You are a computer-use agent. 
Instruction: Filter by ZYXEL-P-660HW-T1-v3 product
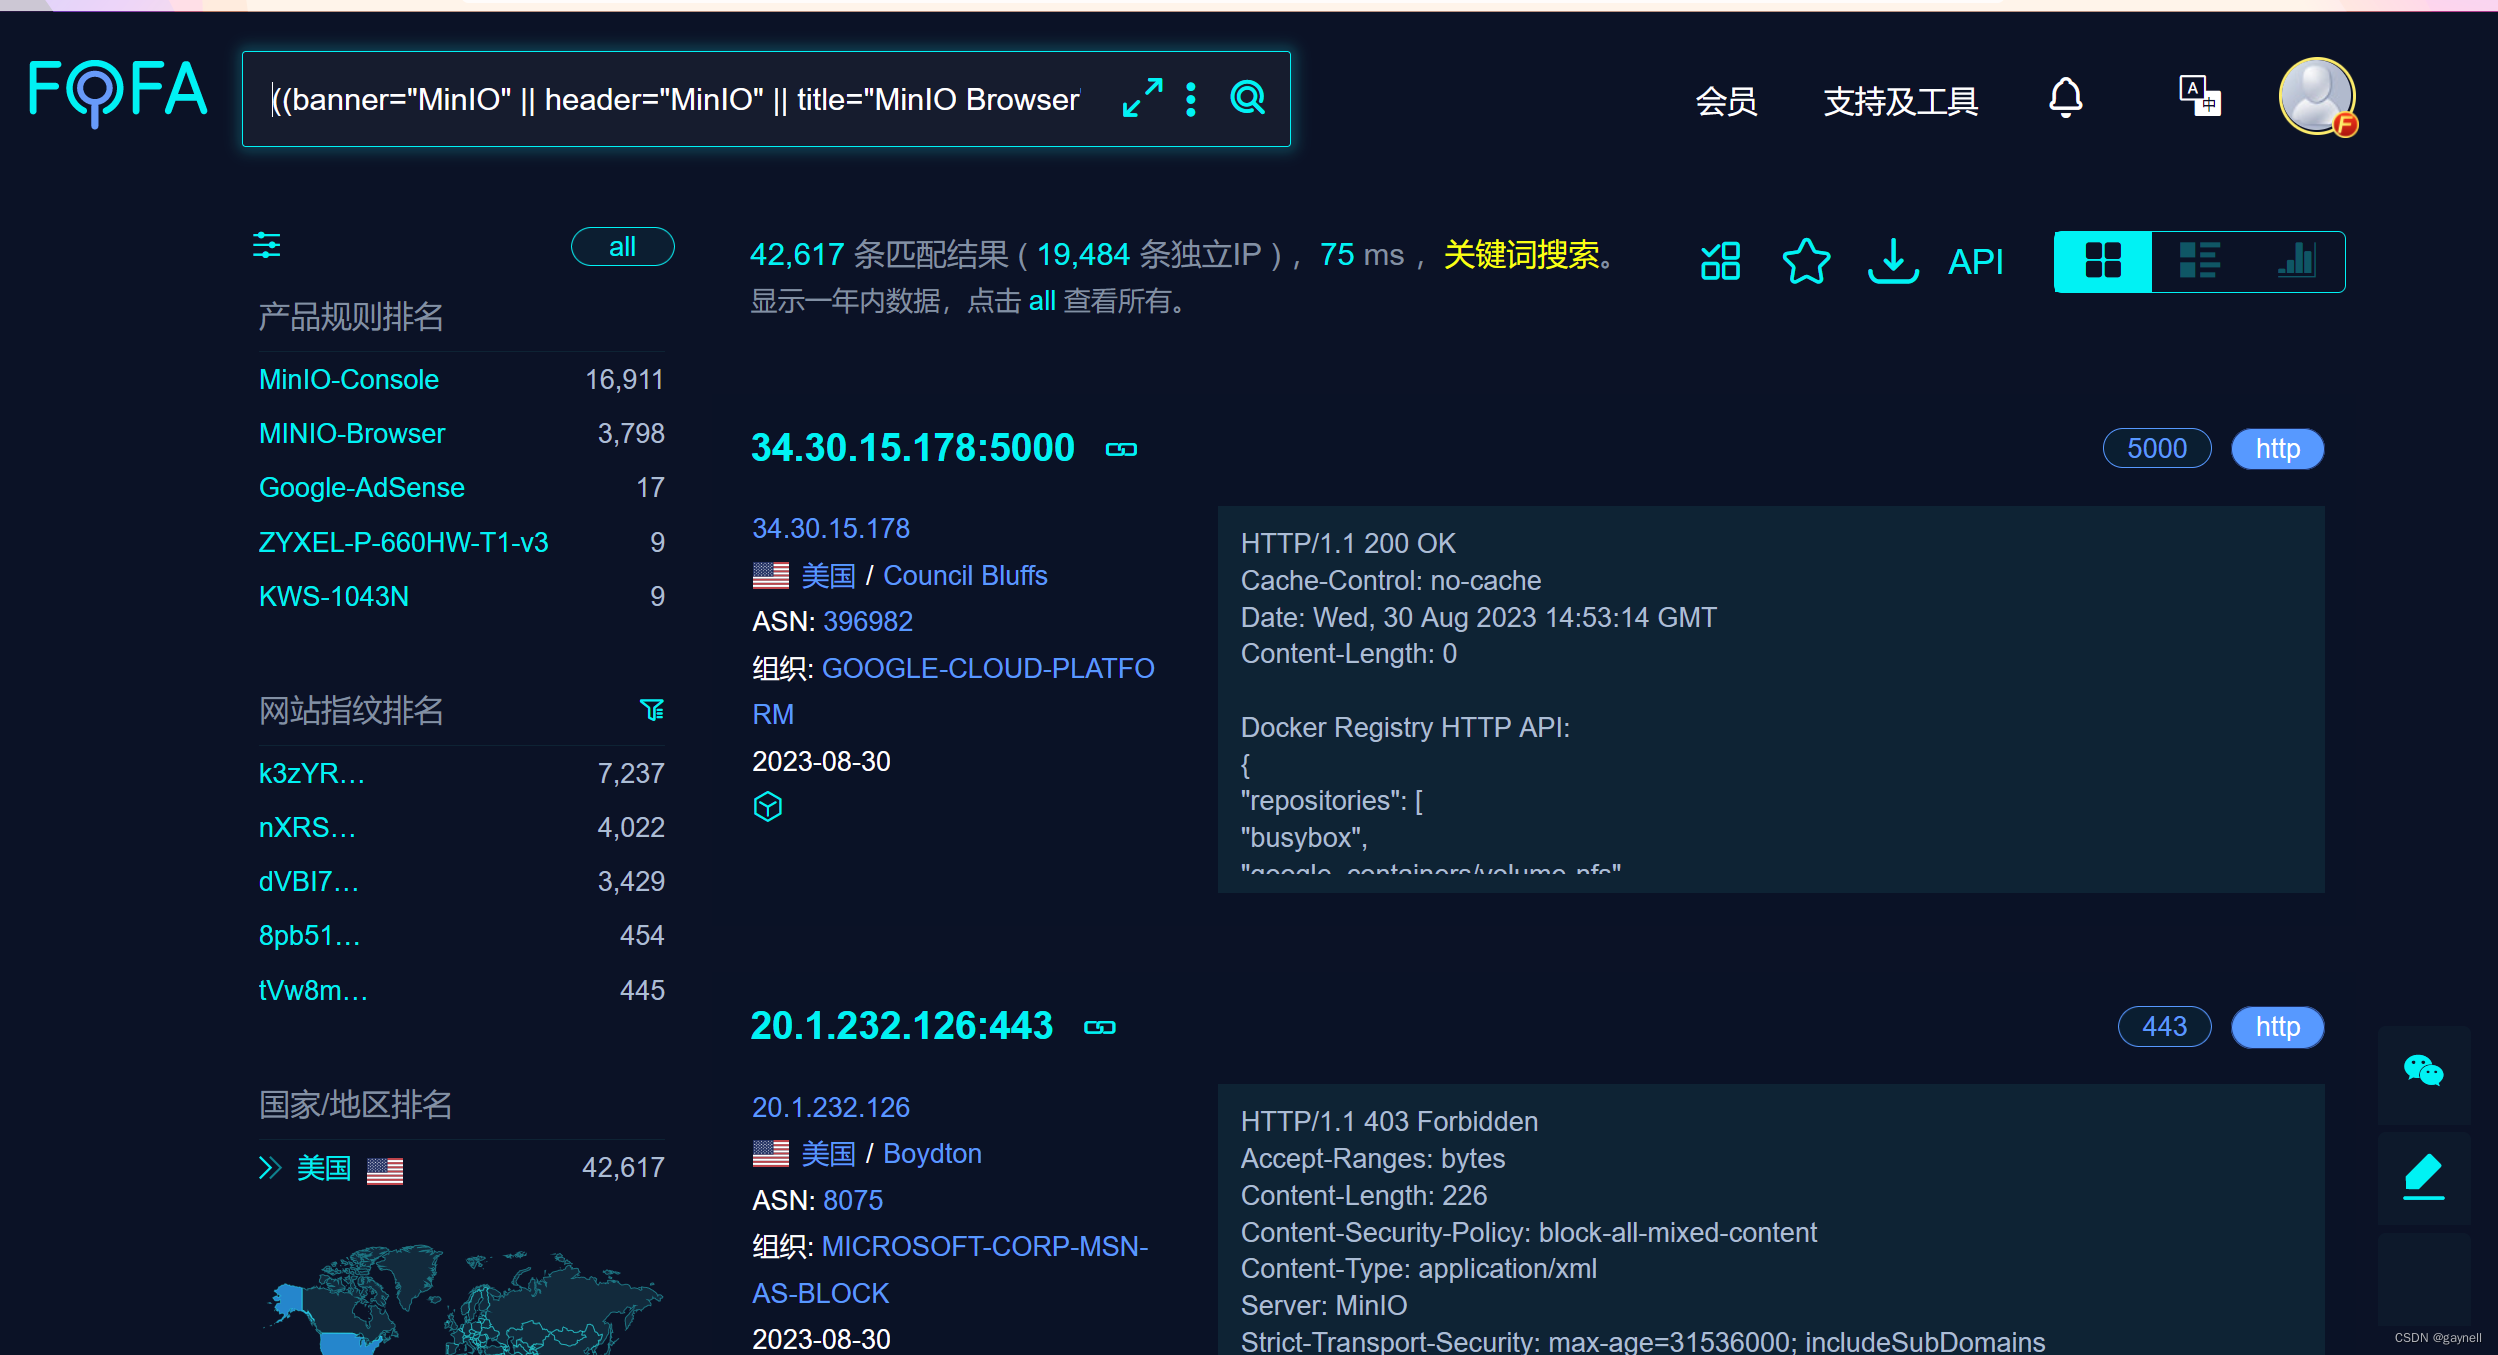coord(404,542)
